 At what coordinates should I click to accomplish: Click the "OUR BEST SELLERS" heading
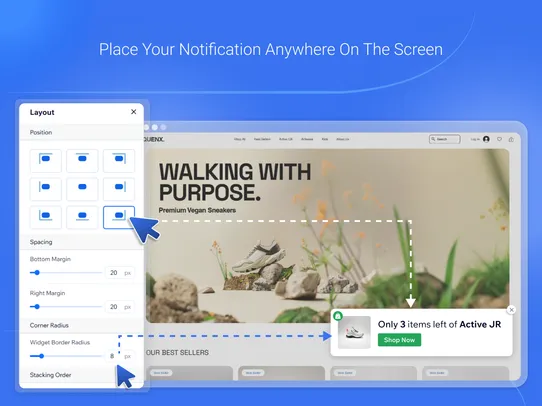coord(177,352)
